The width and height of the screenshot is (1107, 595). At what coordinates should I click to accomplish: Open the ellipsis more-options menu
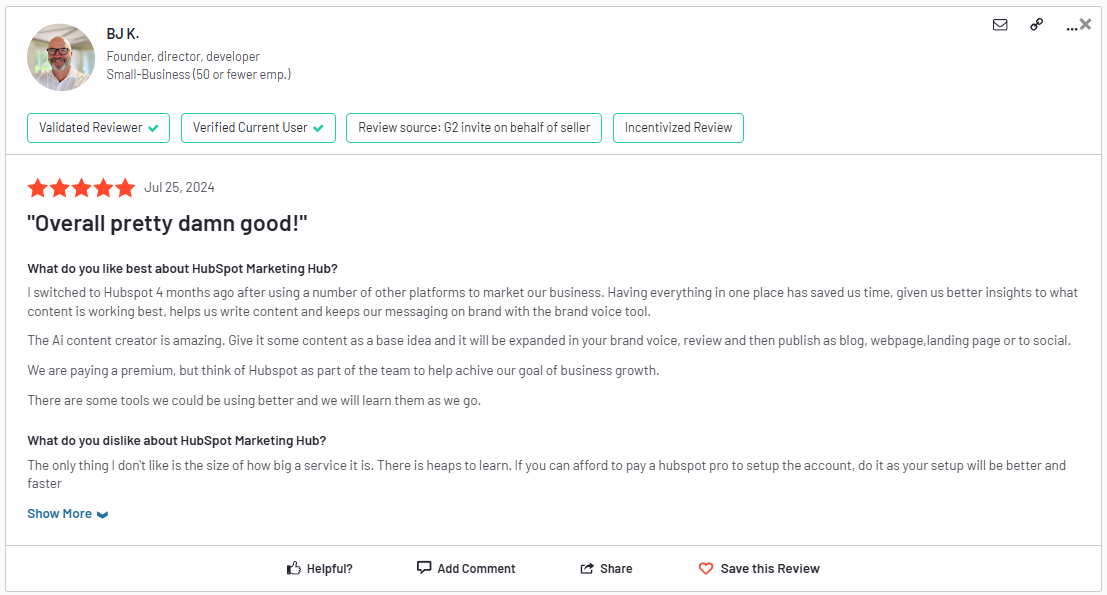1070,27
